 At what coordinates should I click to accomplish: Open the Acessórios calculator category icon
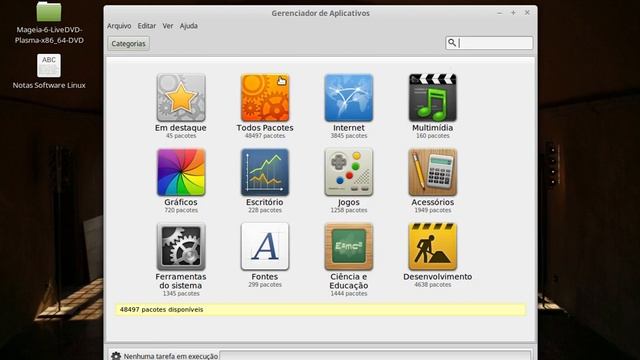tap(433, 172)
